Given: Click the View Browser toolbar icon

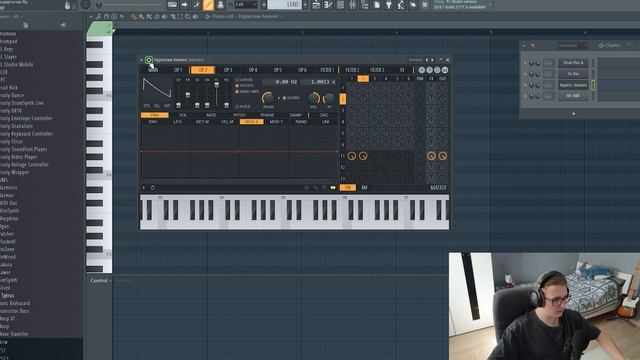Looking at the screenshot, I should point(364,5).
